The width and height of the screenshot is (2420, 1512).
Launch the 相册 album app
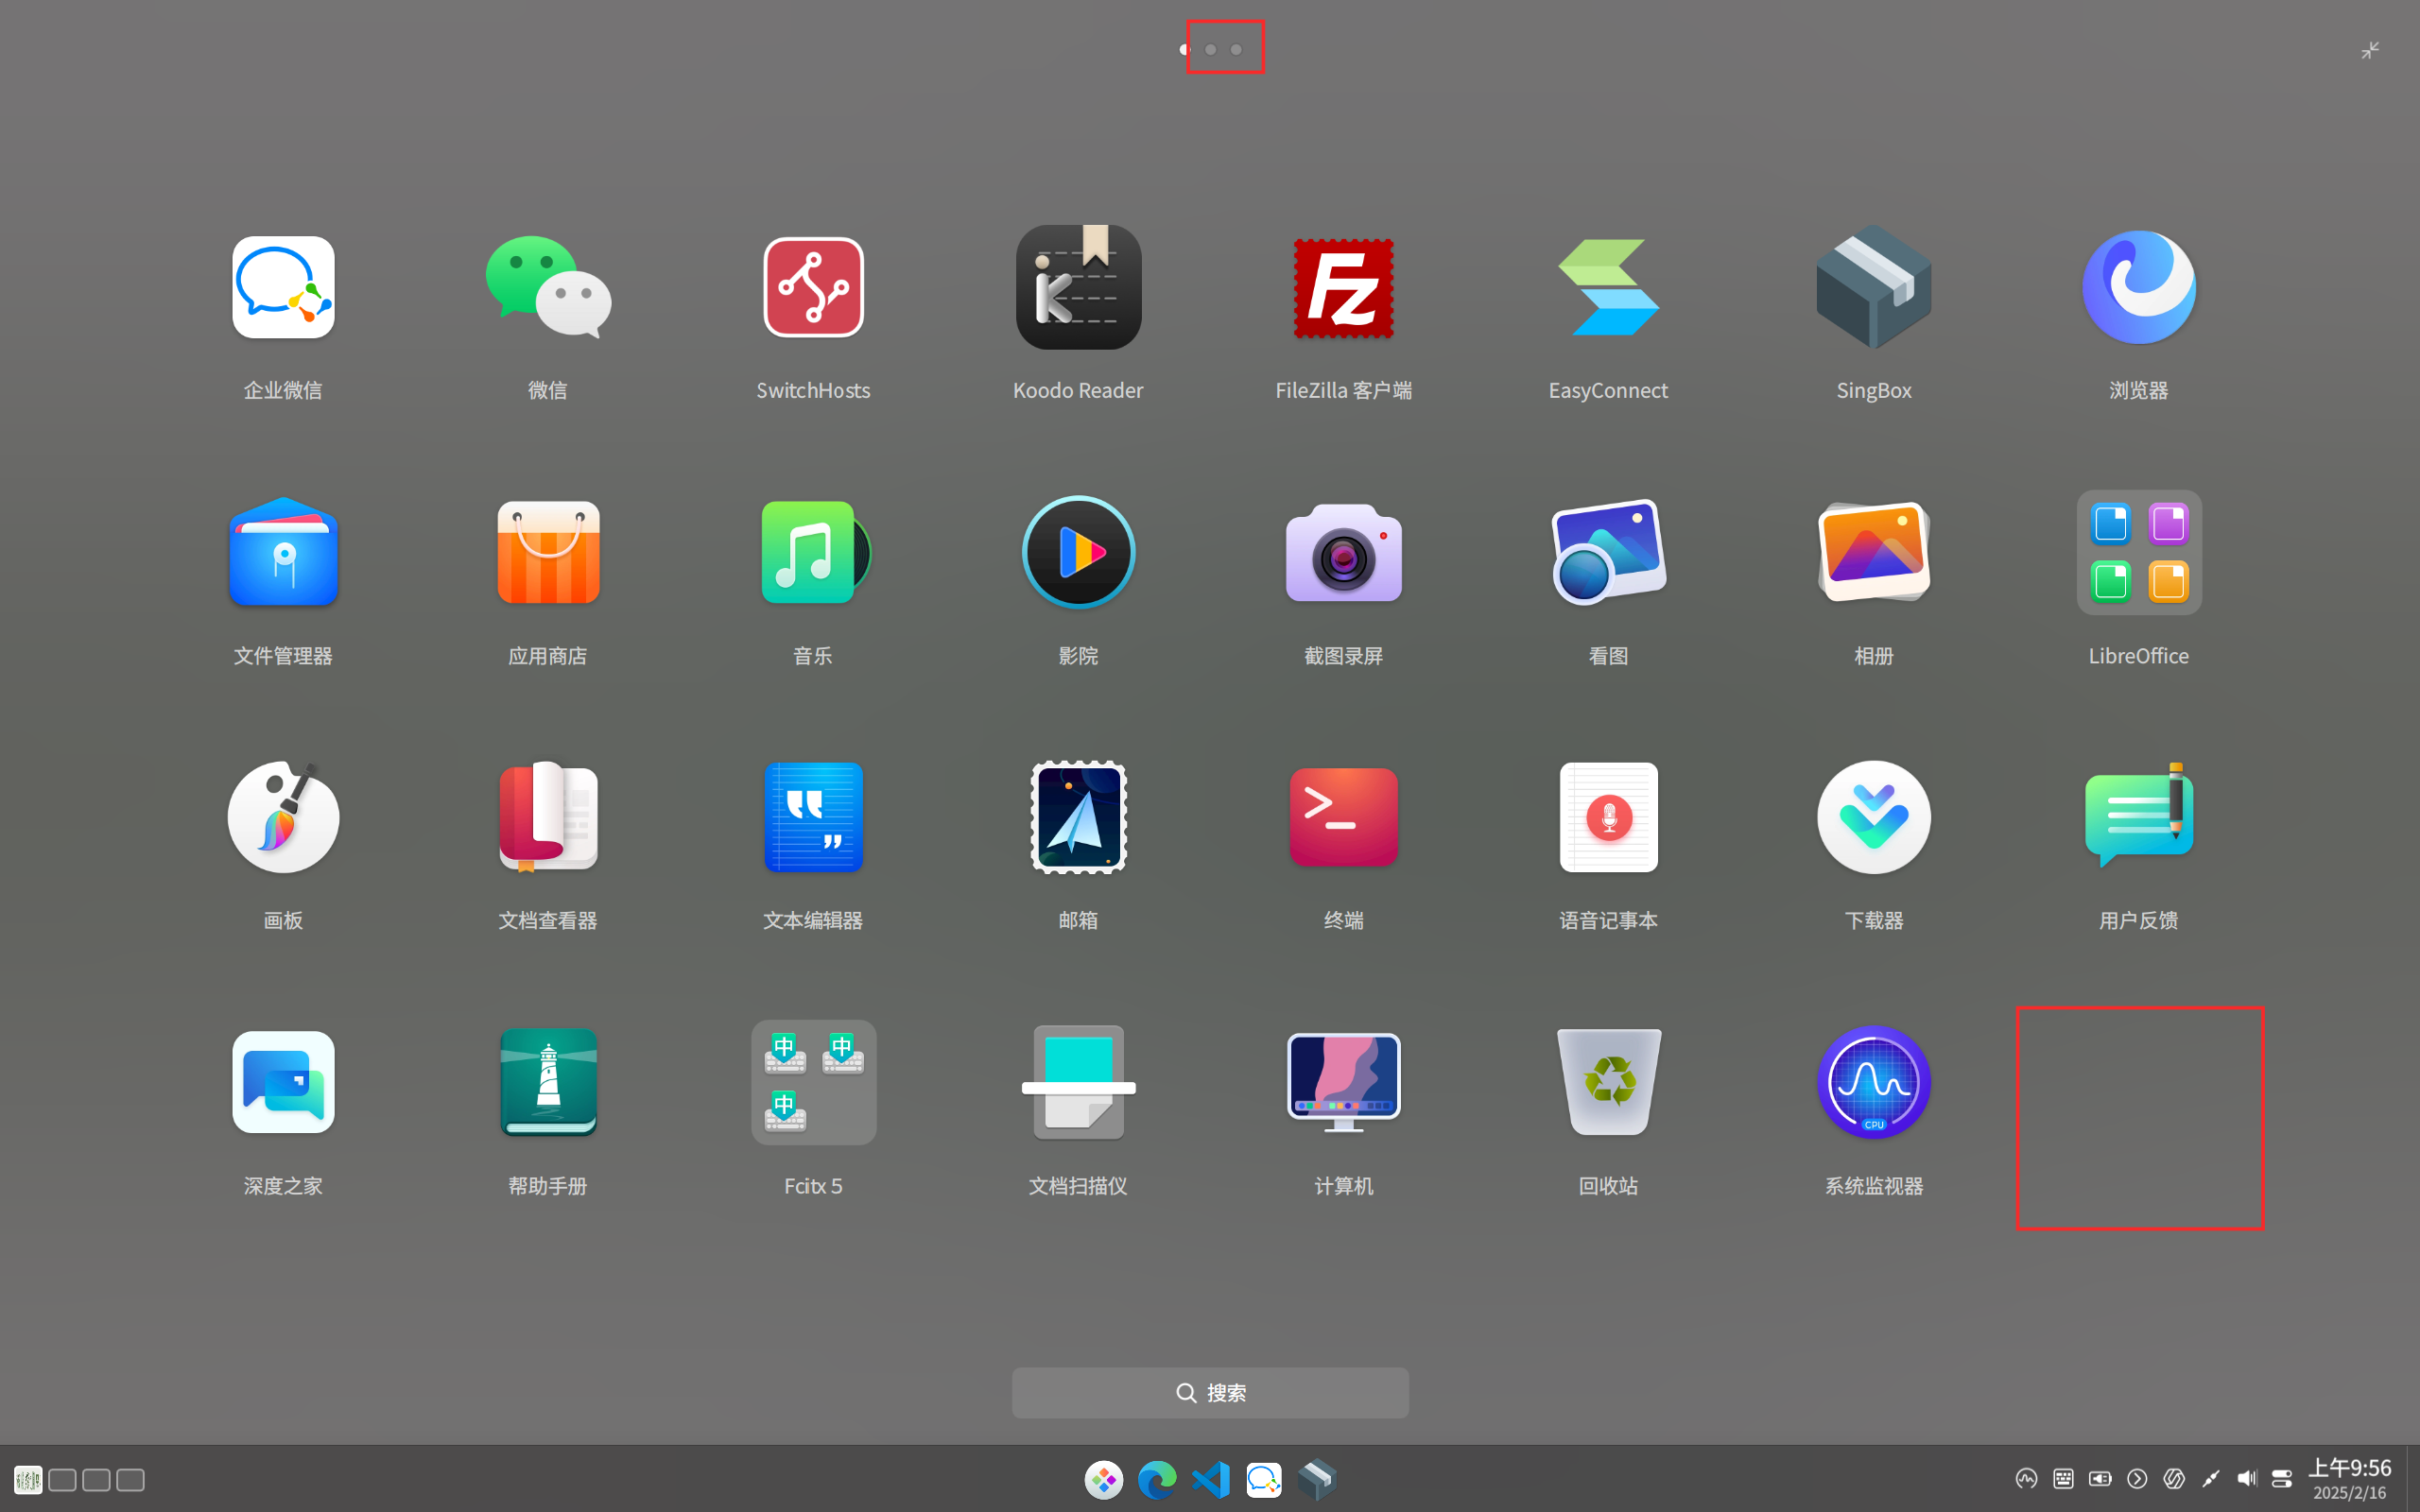tap(1873, 552)
